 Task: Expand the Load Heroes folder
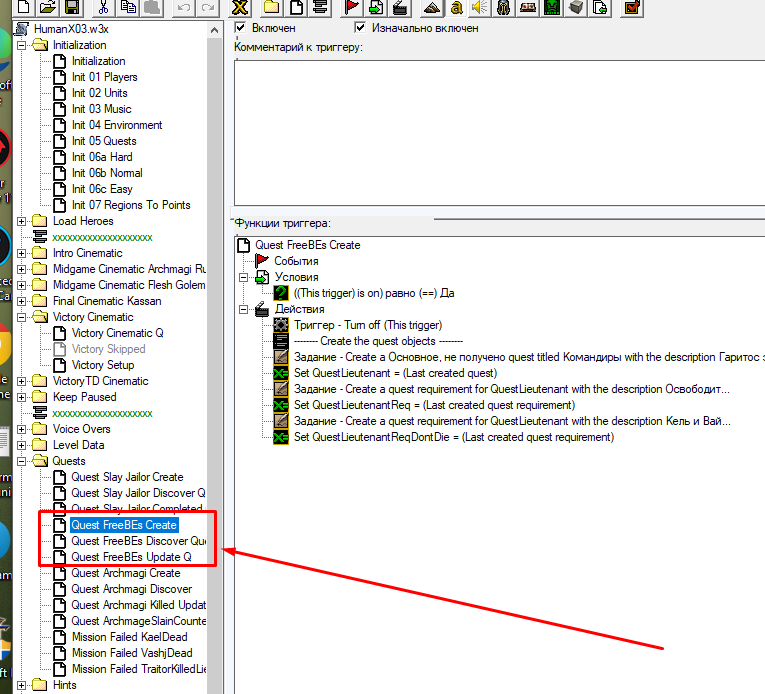coord(21,221)
